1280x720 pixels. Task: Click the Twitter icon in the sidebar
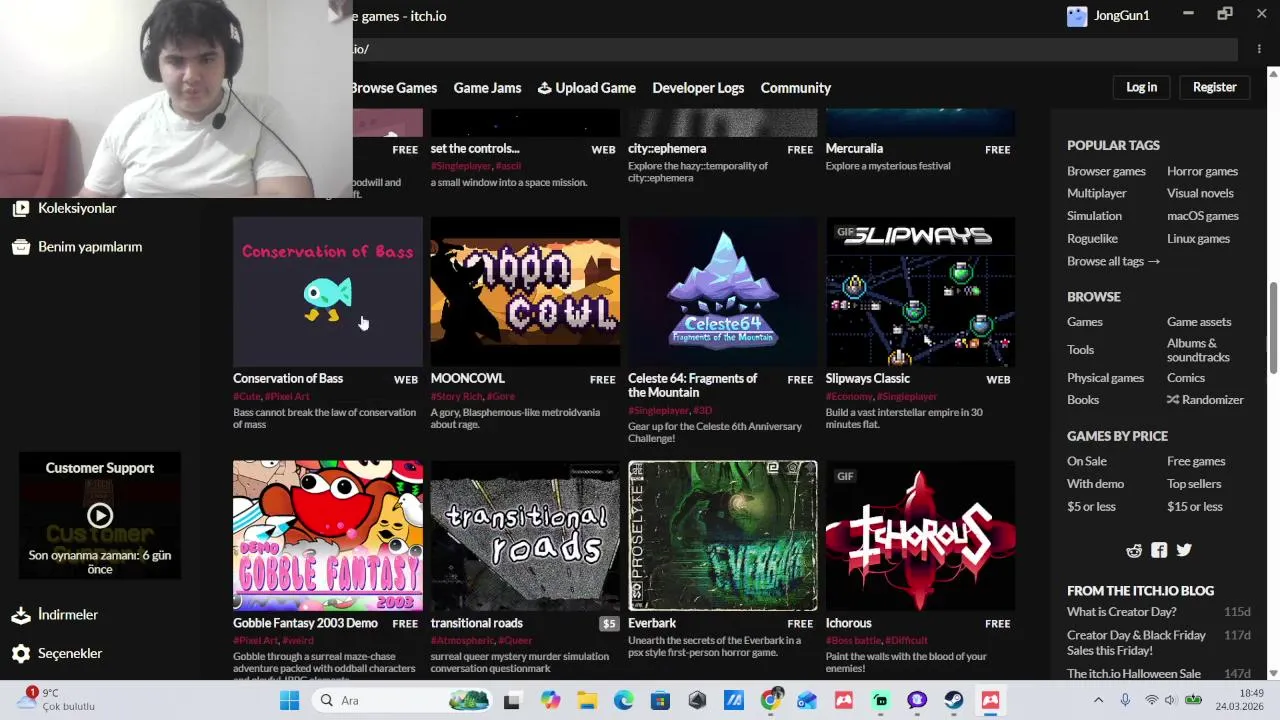[1184, 550]
